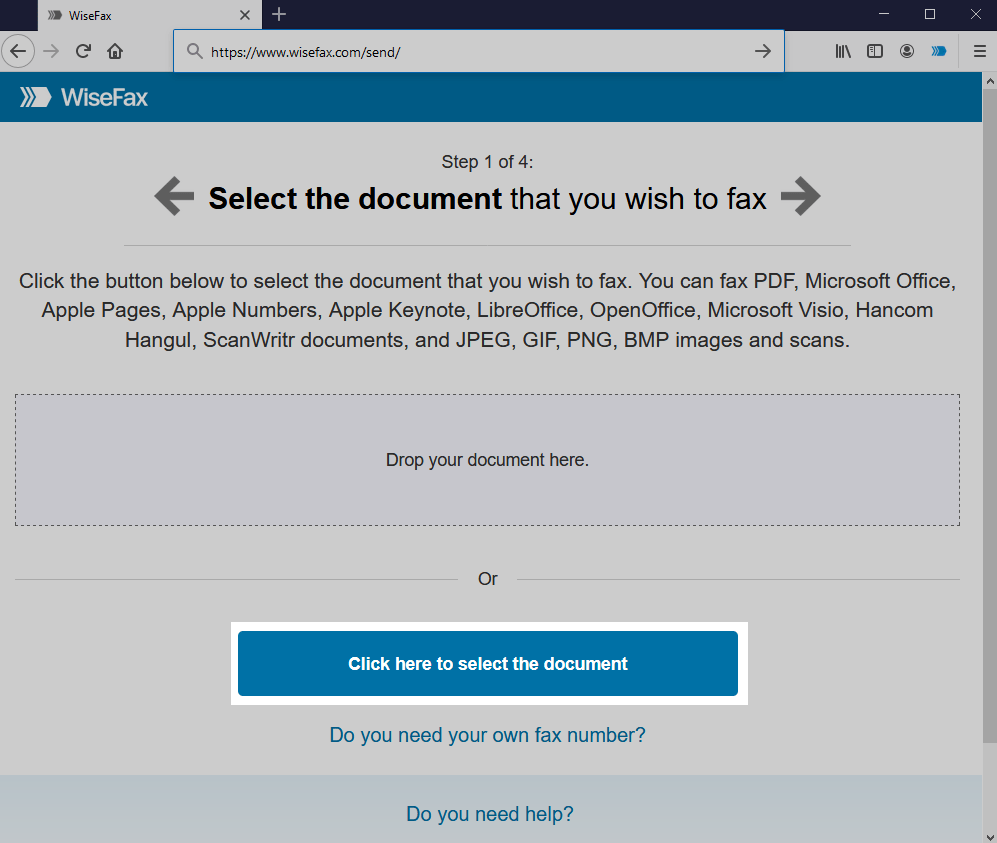Click the 'Step 1 of 4:' text

click(487, 162)
